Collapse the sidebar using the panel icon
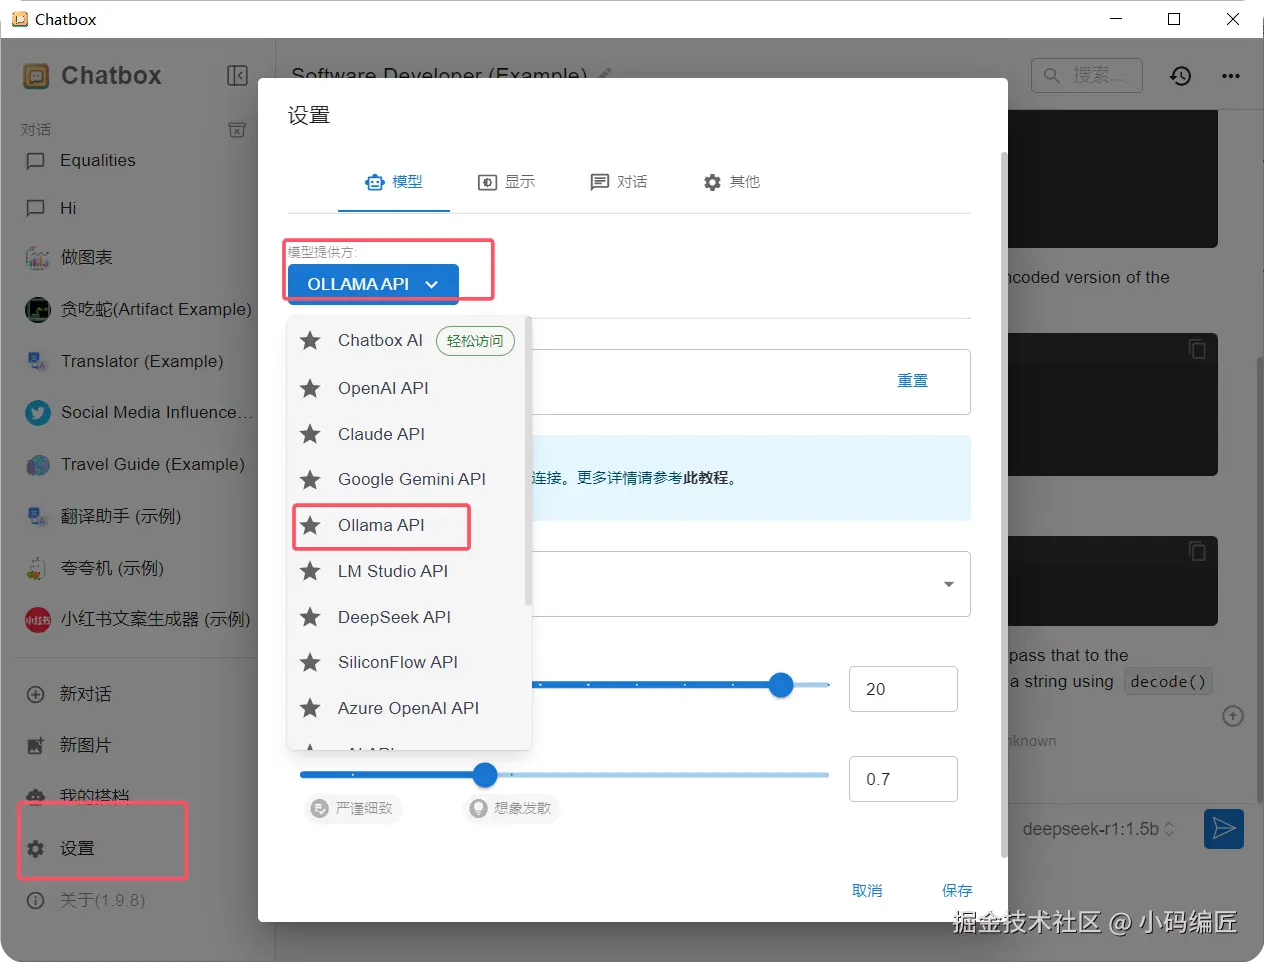 coord(237,76)
